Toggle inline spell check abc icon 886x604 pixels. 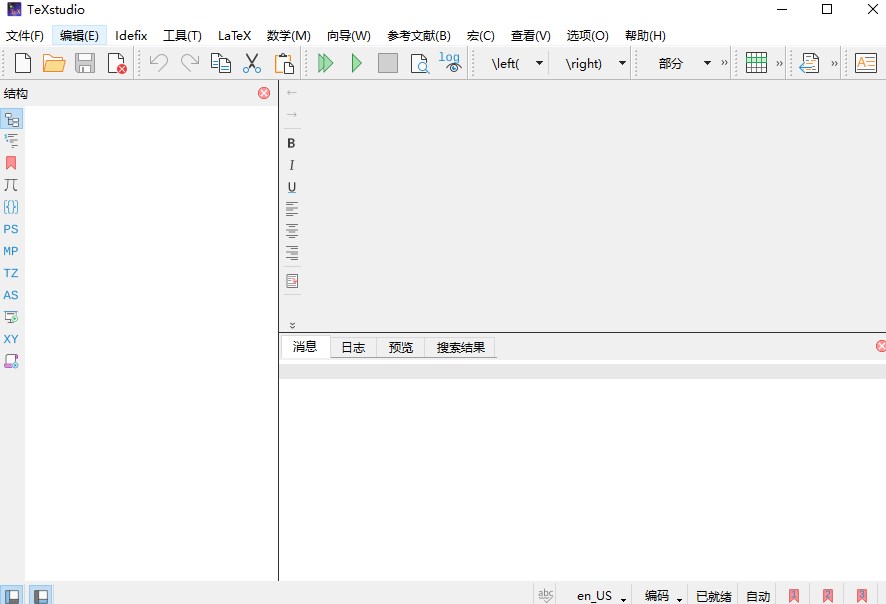pos(546,595)
